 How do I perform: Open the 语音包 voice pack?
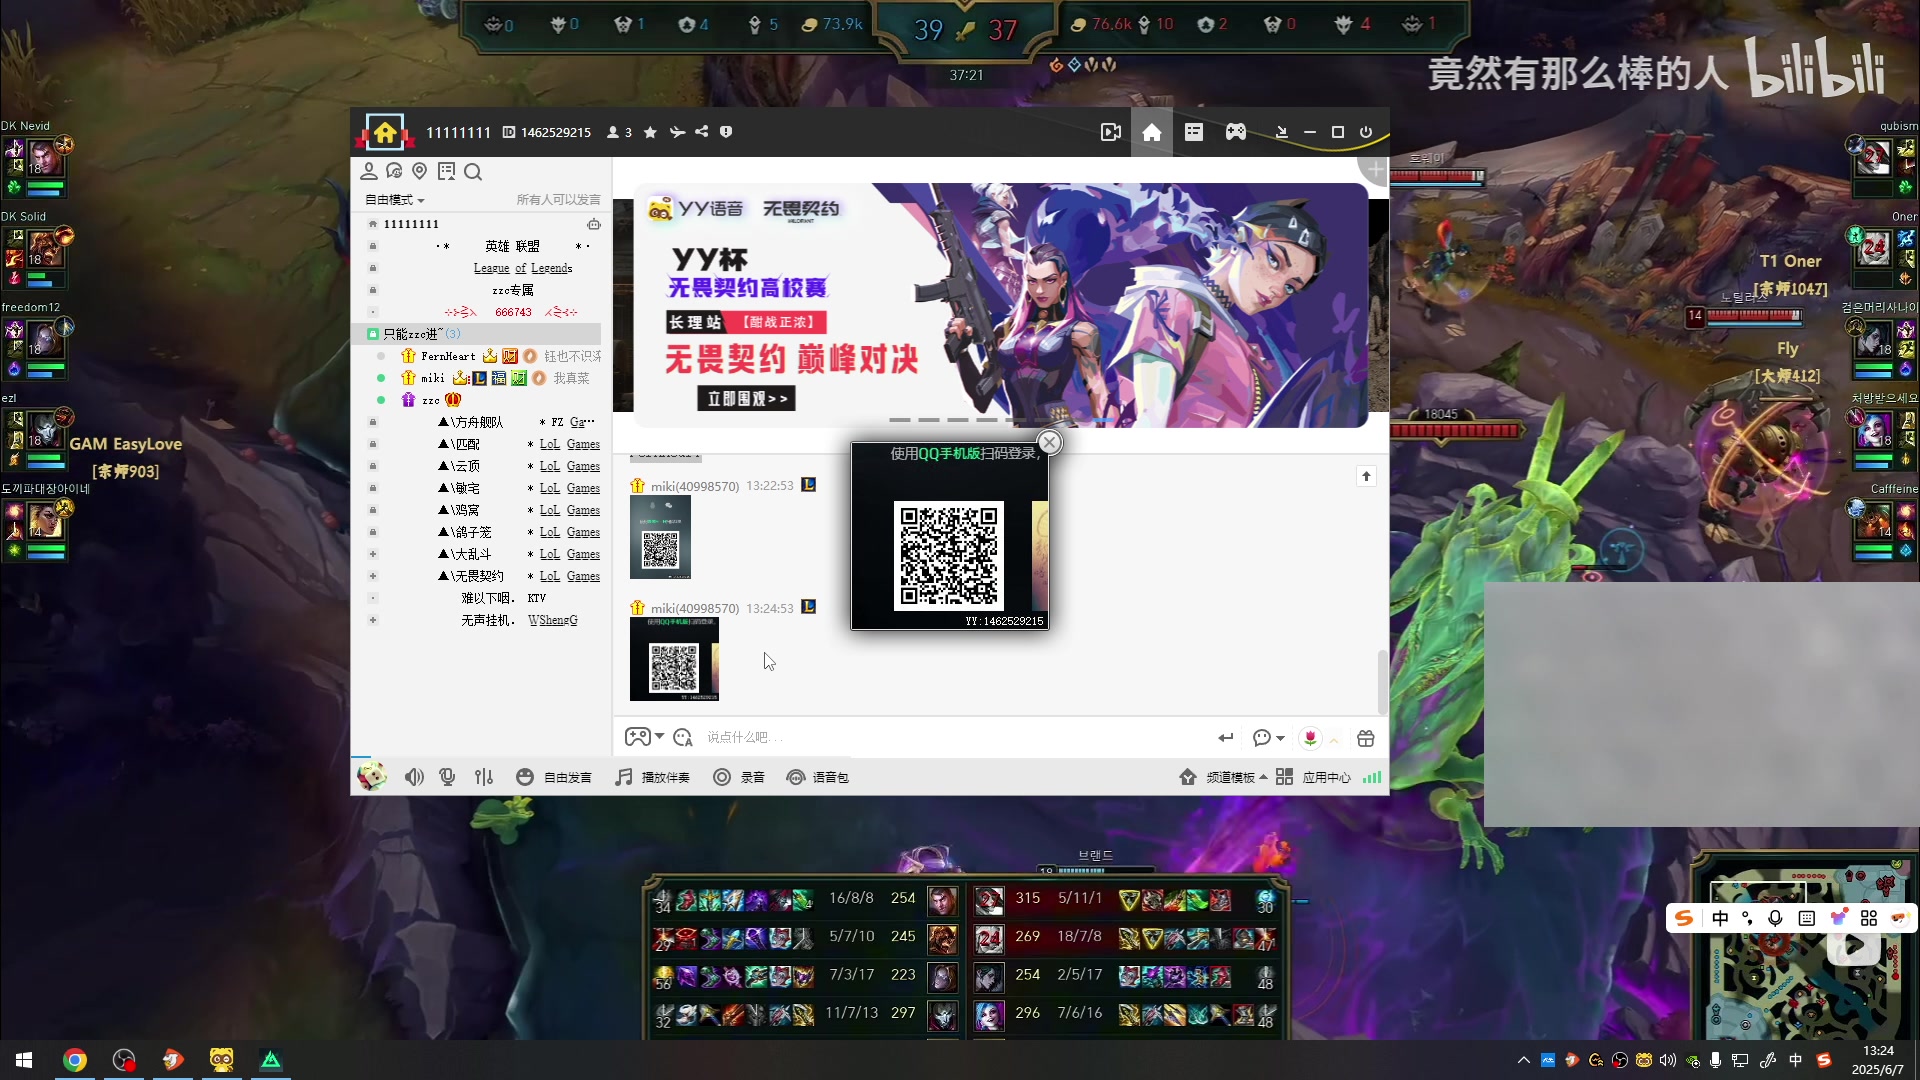point(817,777)
